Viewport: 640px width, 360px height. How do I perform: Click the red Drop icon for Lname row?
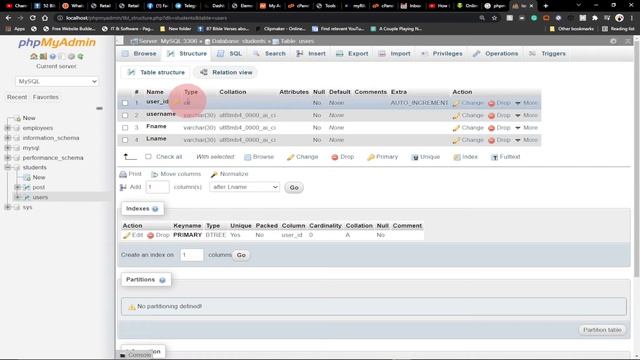[x=491, y=140]
